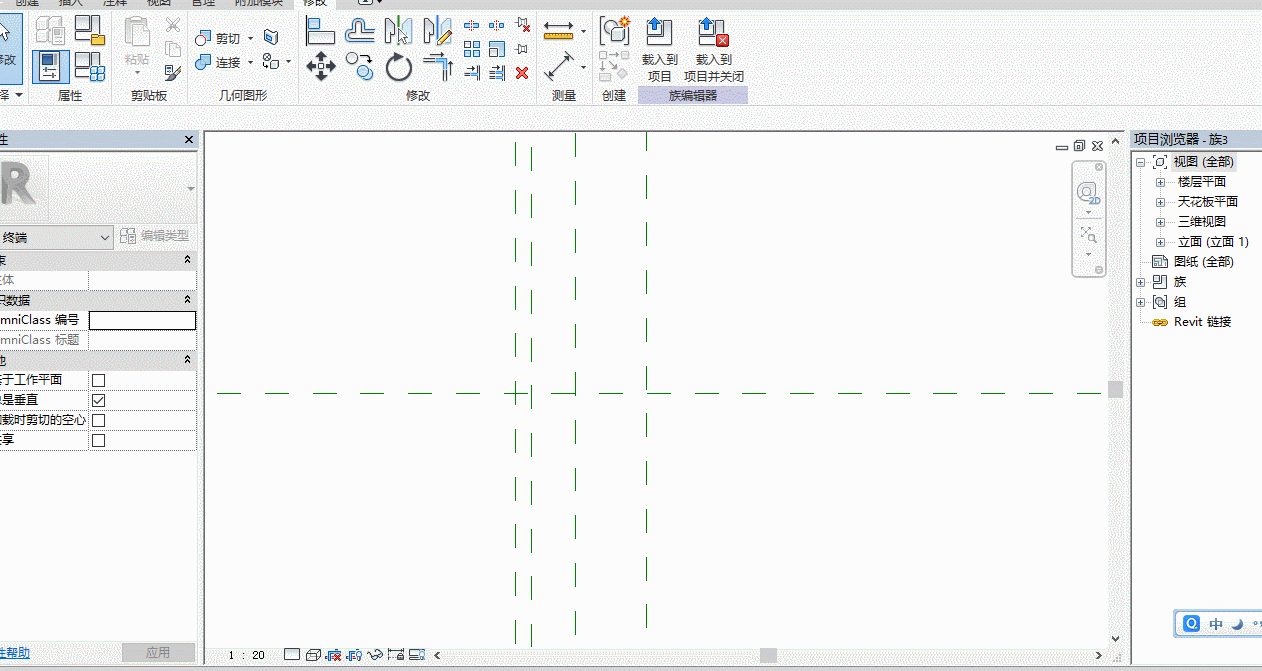The height and width of the screenshot is (671, 1262).
Task: Expand the 楼层平面 tree node
Action: [1160, 182]
